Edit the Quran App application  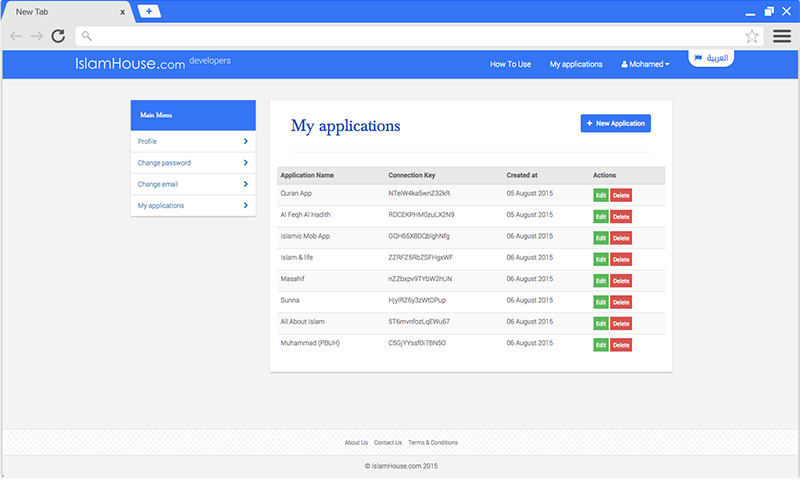[x=601, y=195]
